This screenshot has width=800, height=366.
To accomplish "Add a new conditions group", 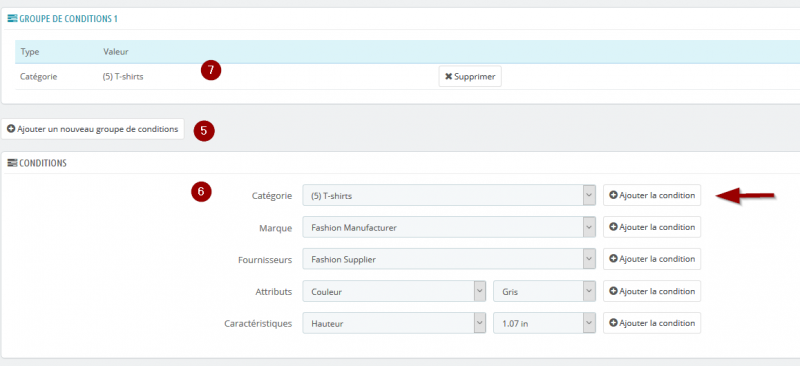I will click(92, 129).
